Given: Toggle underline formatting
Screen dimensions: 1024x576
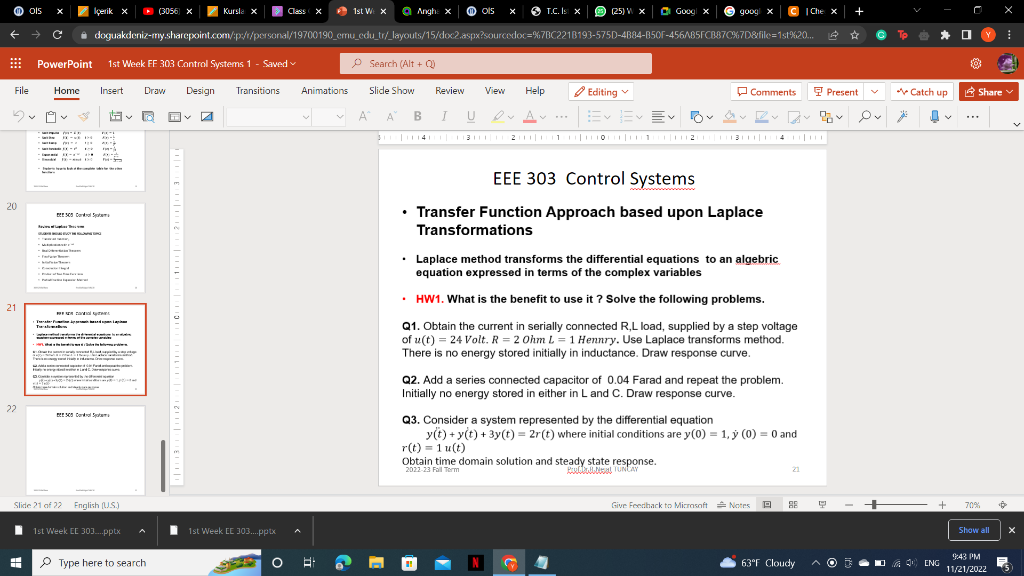Looking at the screenshot, I should point(469,117).
